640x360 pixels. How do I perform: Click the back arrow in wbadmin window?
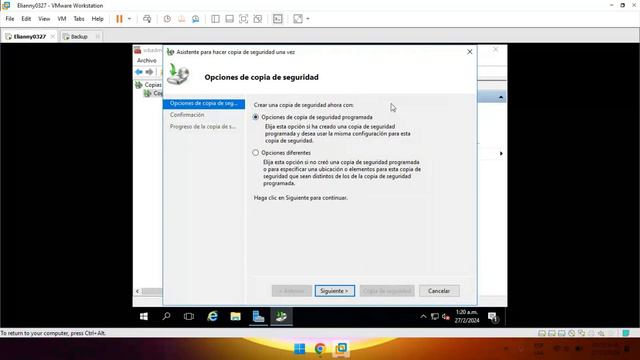pyautogui.click(x=139, y=72)
